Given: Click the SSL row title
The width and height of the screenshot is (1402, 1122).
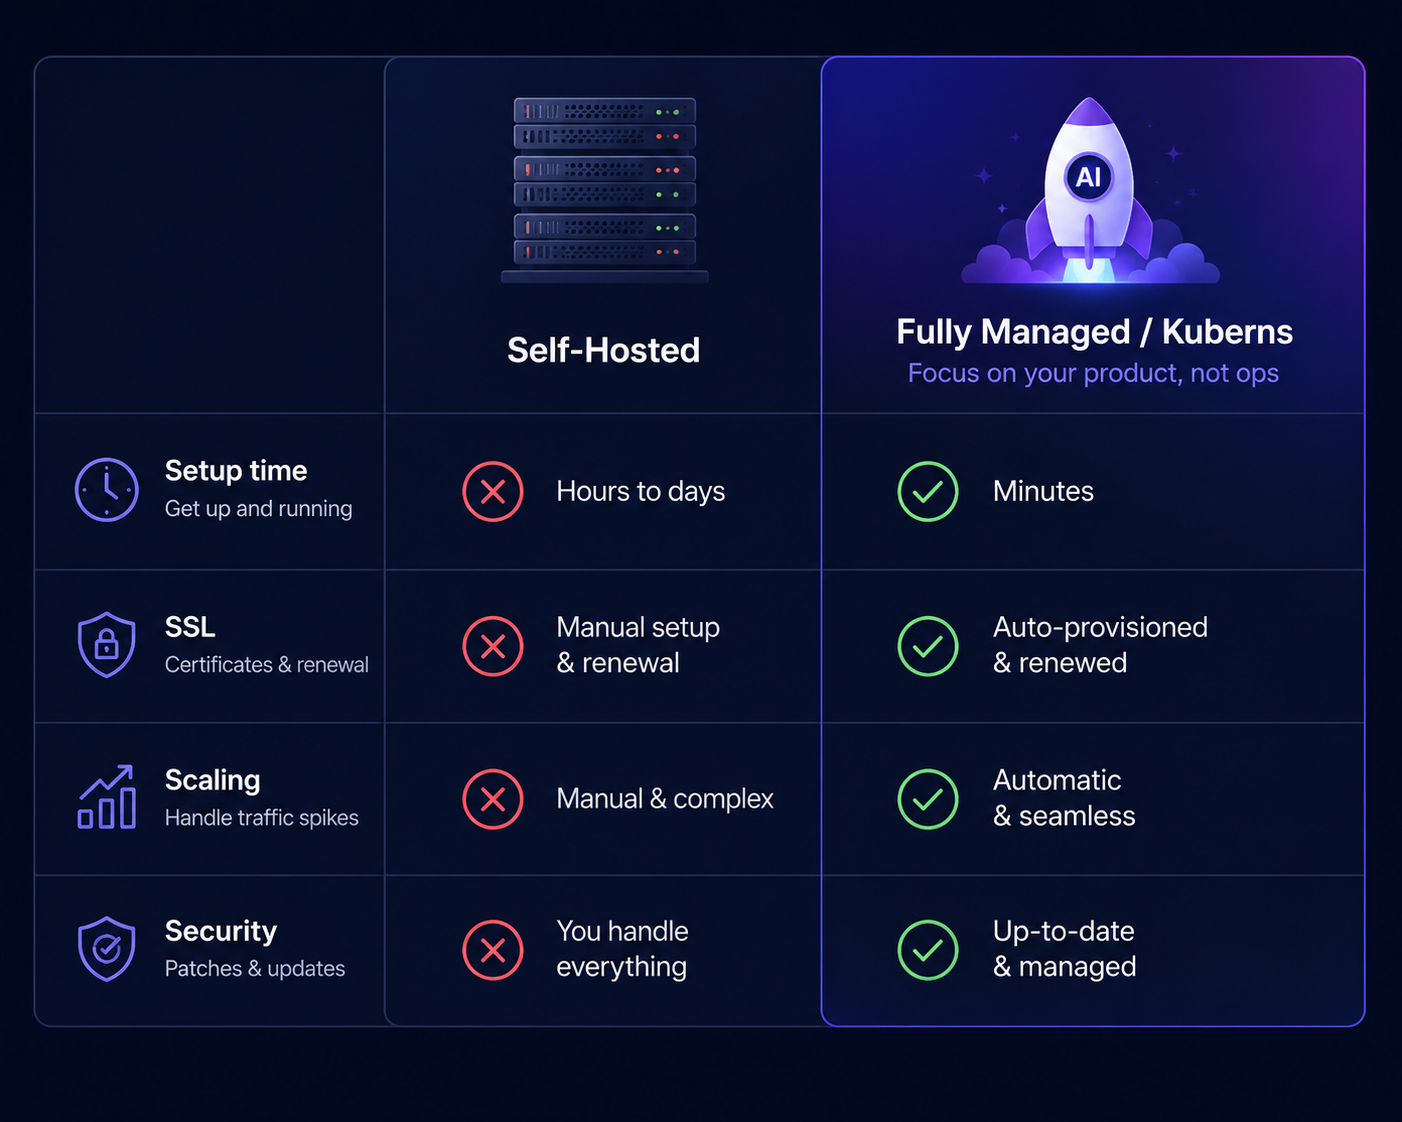Looking at the screenshot, I should (190, 627).
